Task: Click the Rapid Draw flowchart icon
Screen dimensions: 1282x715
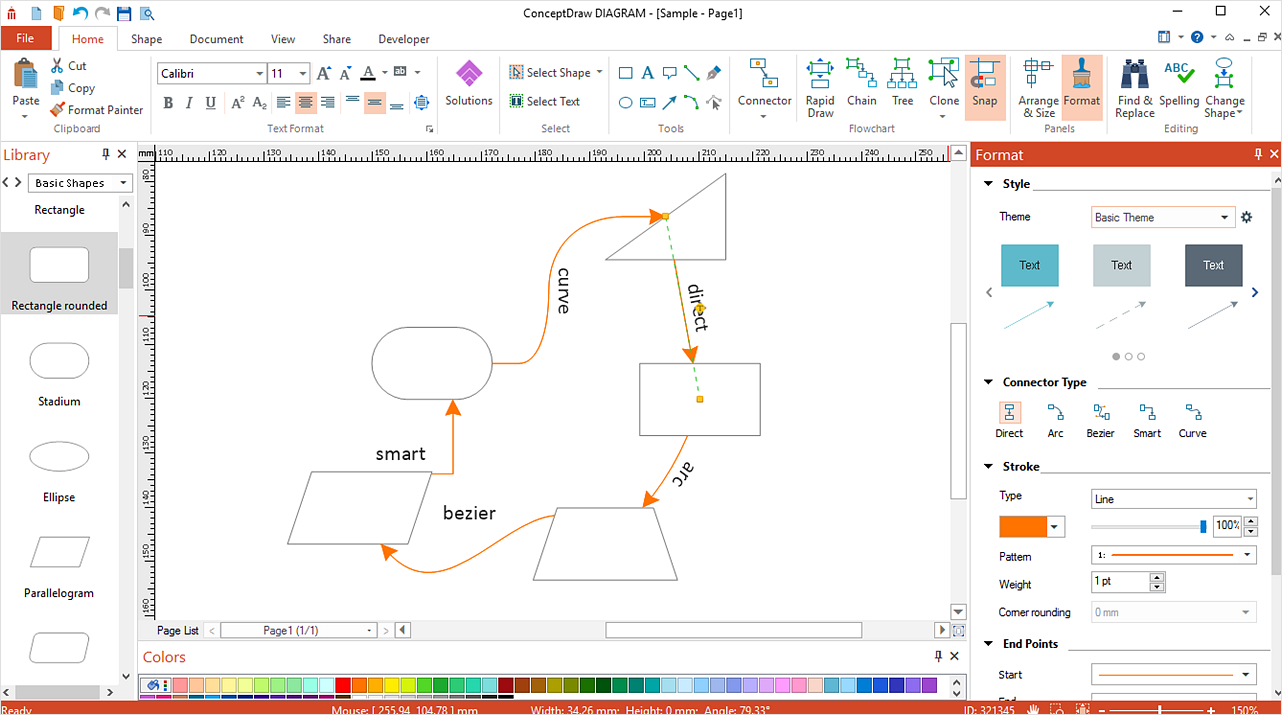Action: click(820, 88)
